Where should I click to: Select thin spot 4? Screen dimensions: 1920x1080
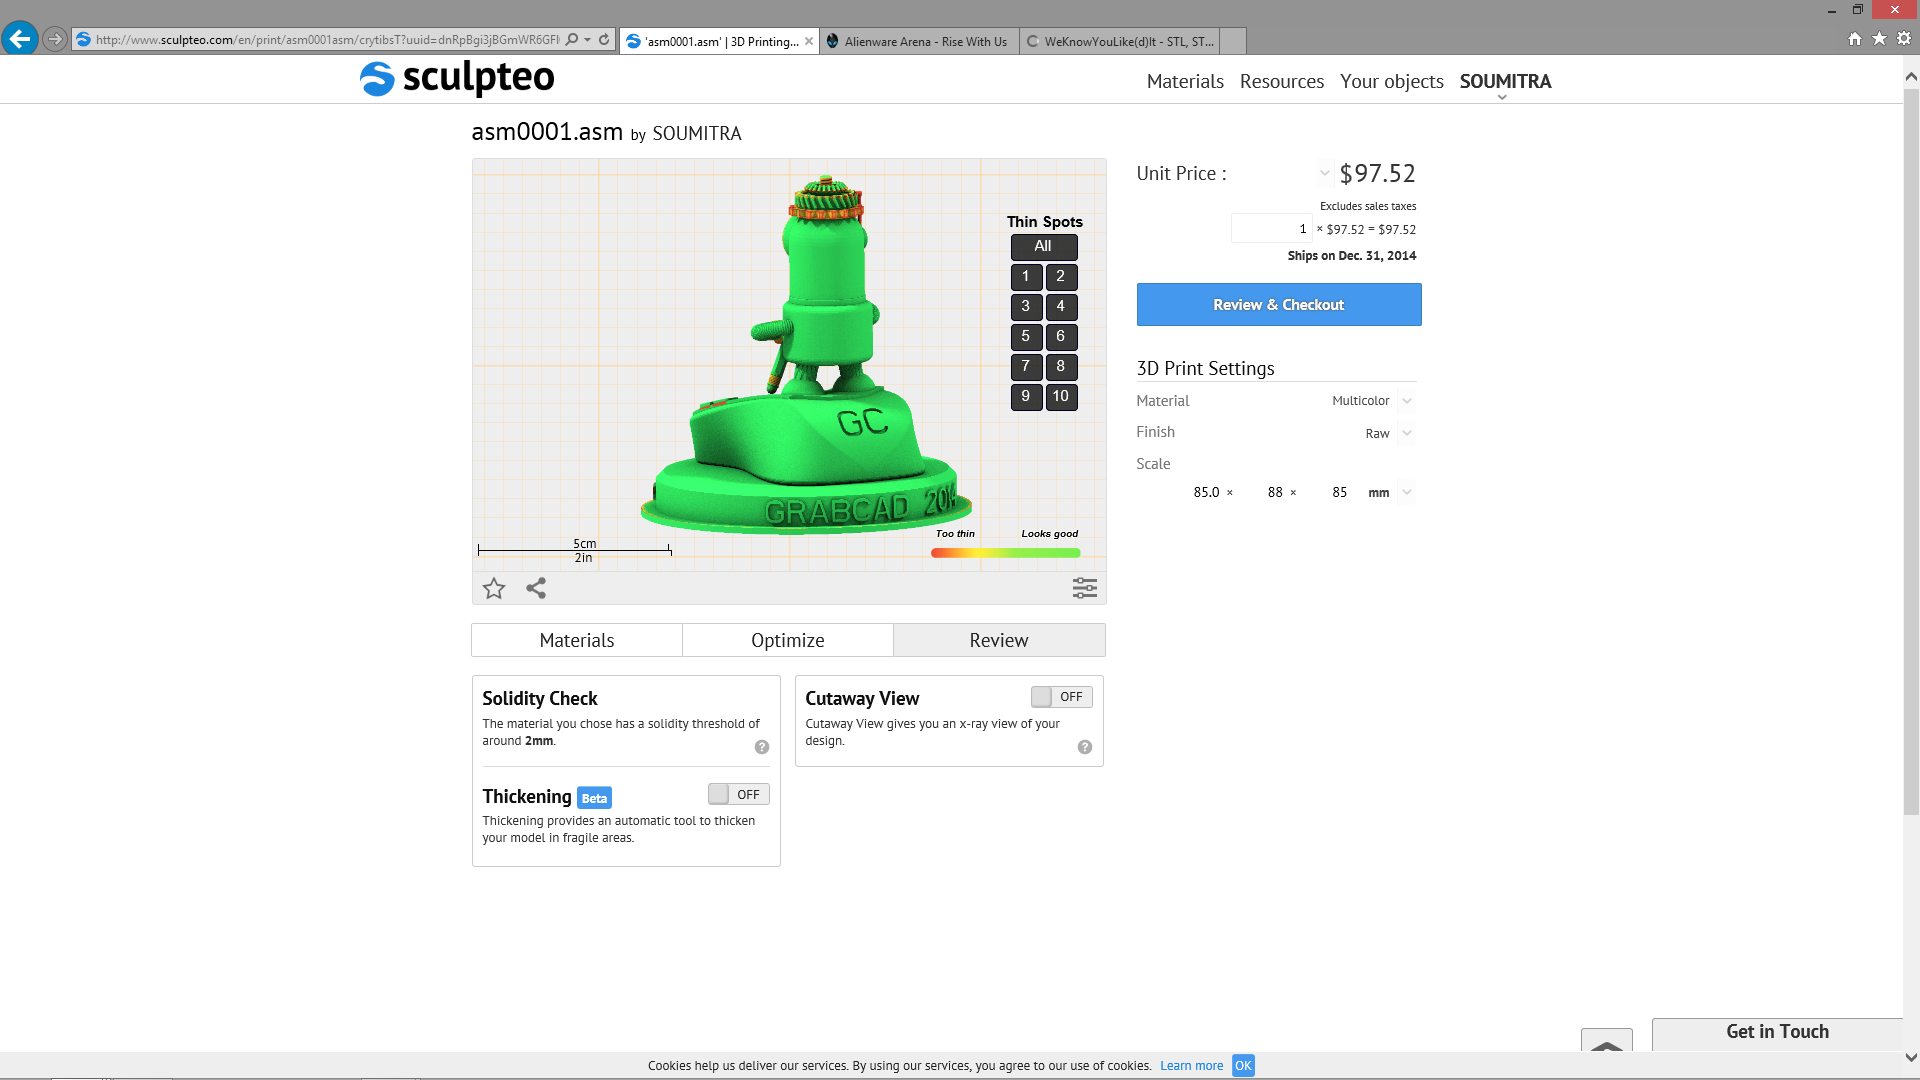point(1061,307)
